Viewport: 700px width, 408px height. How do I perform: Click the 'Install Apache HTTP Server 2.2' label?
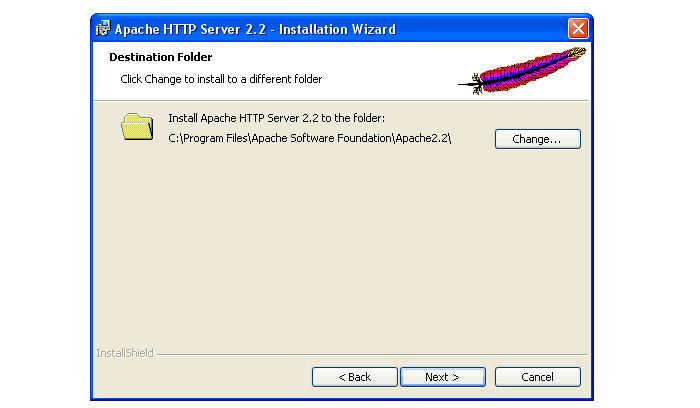(x=284, y=118)
